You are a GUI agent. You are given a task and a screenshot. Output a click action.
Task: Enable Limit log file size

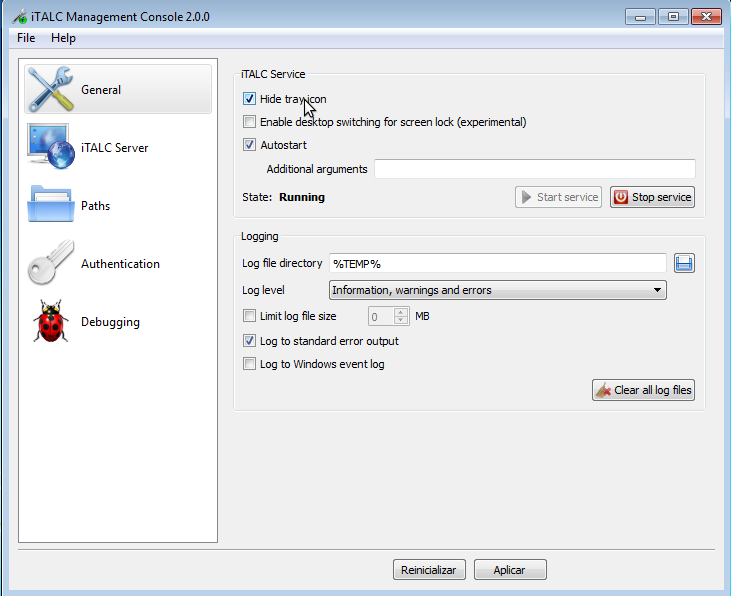click(249, 316)
